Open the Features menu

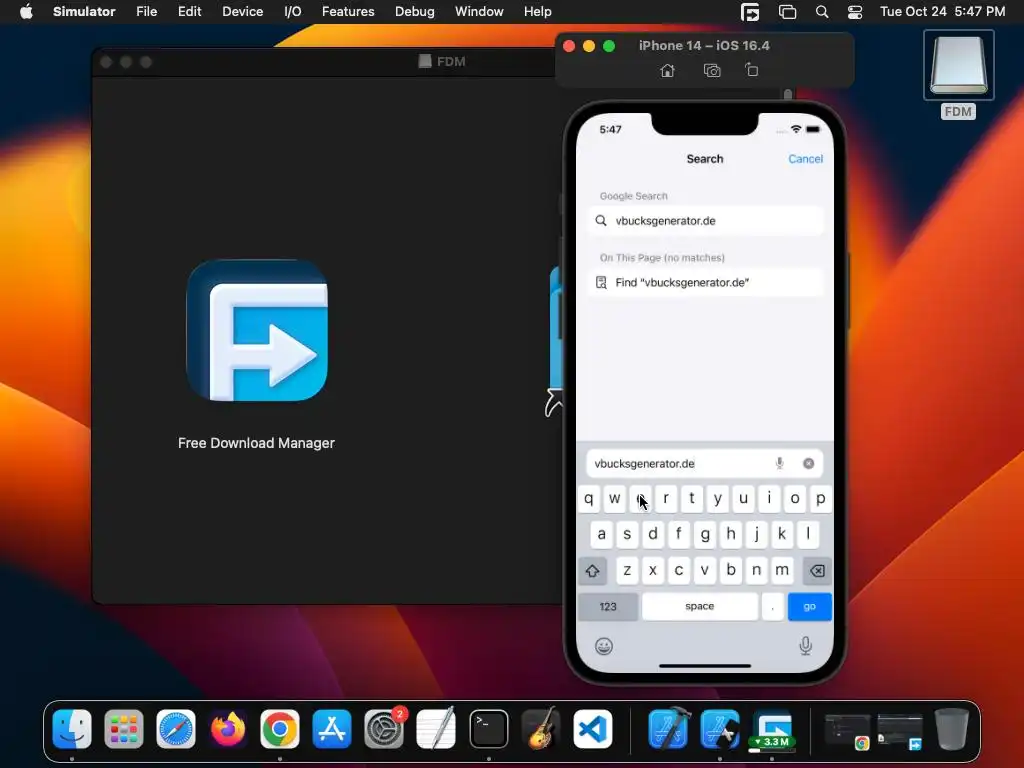pyautogui.click(x=348, y=12)
